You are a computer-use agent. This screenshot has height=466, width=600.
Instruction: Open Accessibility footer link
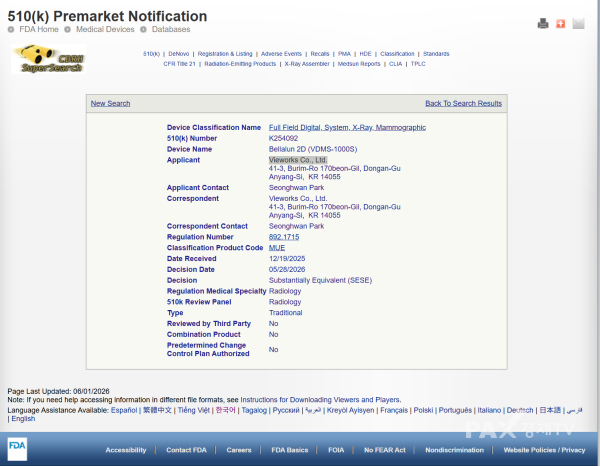tap(126, 450)
